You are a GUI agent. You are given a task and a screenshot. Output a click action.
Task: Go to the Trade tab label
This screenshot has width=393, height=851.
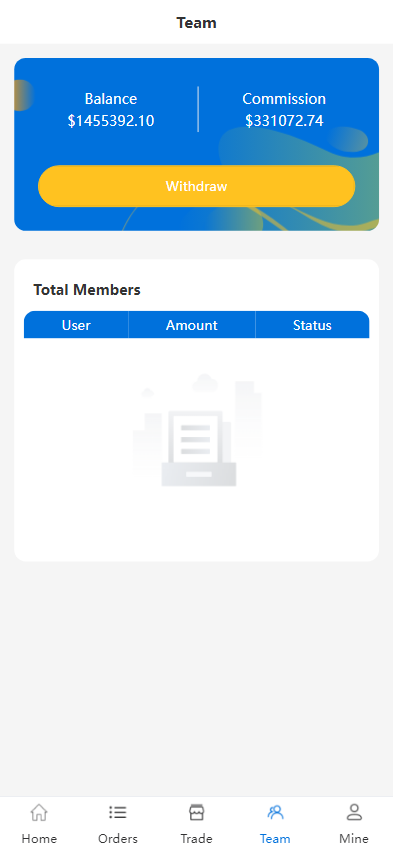click(x=196, y=839)
